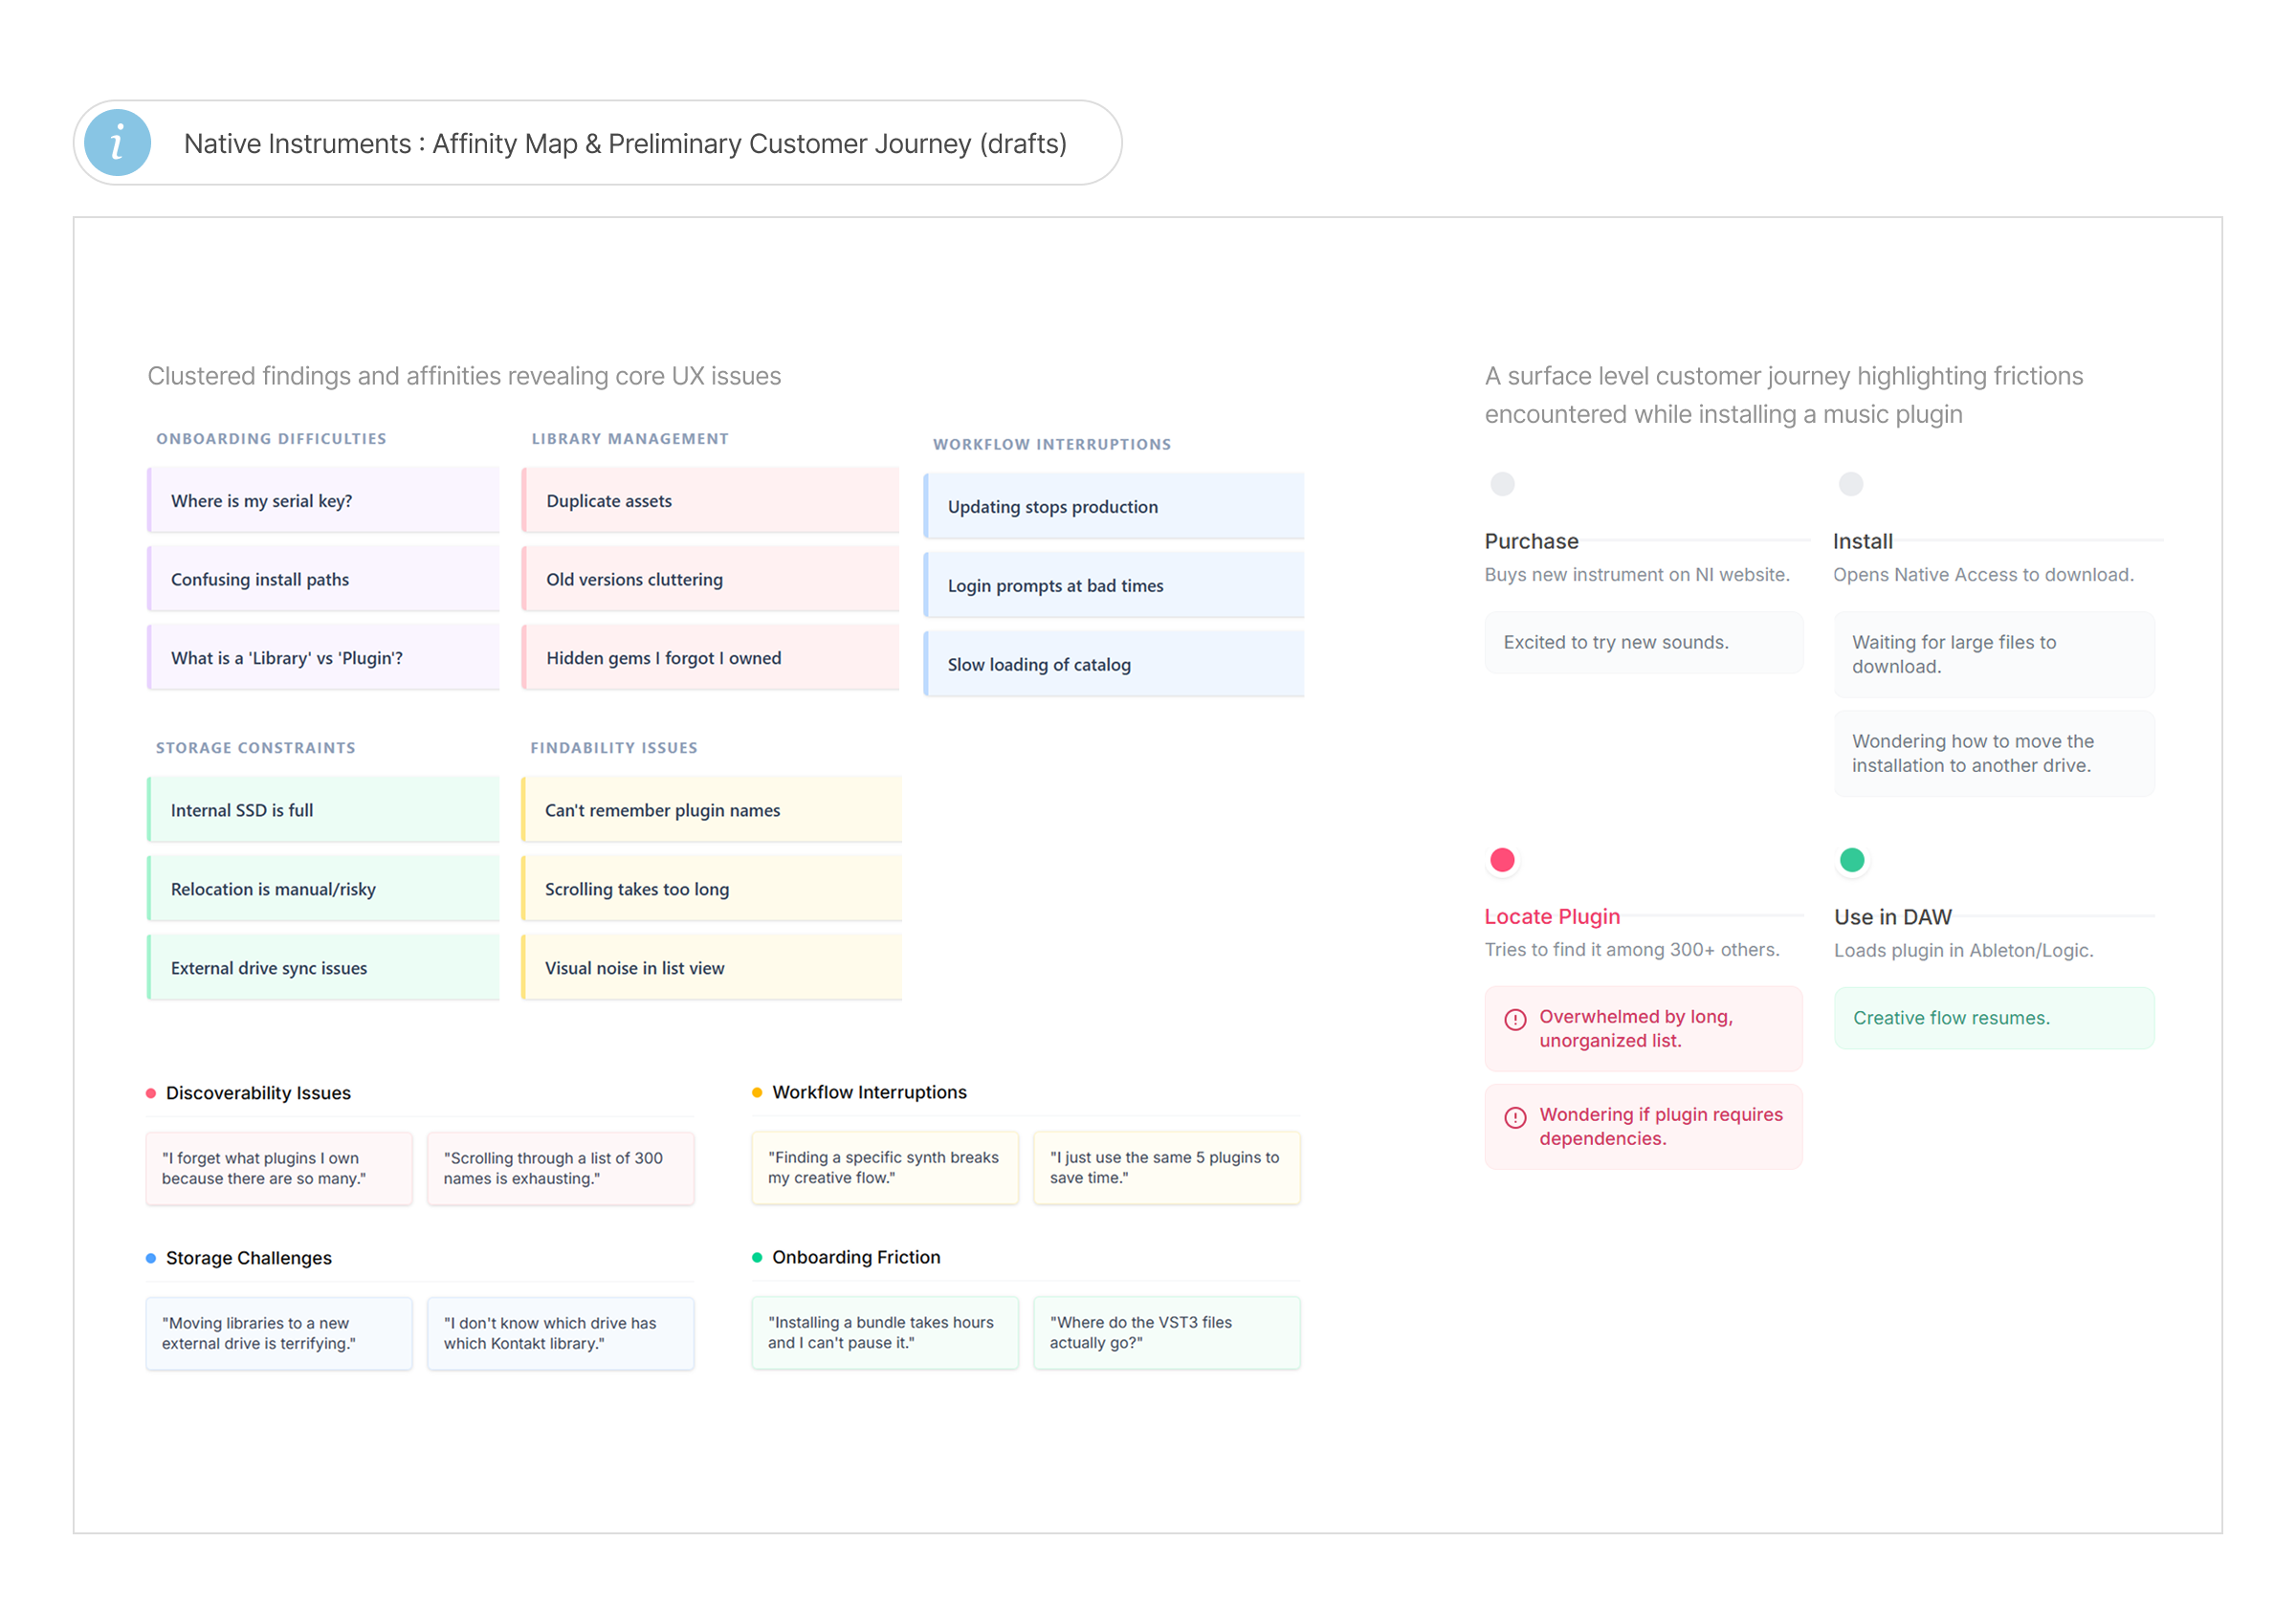Click the ONBOARDING DIFFICULTIES cluster heading

(x=271, y=439)
